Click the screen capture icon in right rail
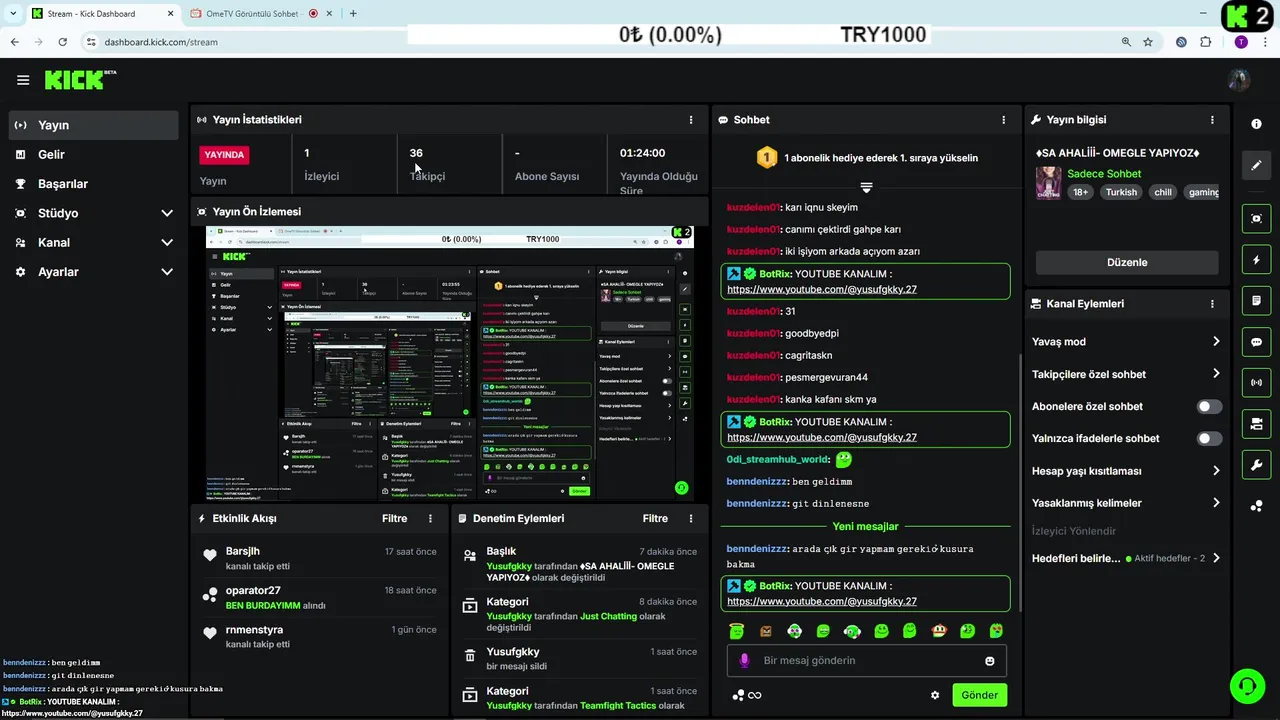The image size is (1280, 720). (x=1256, y=218)
